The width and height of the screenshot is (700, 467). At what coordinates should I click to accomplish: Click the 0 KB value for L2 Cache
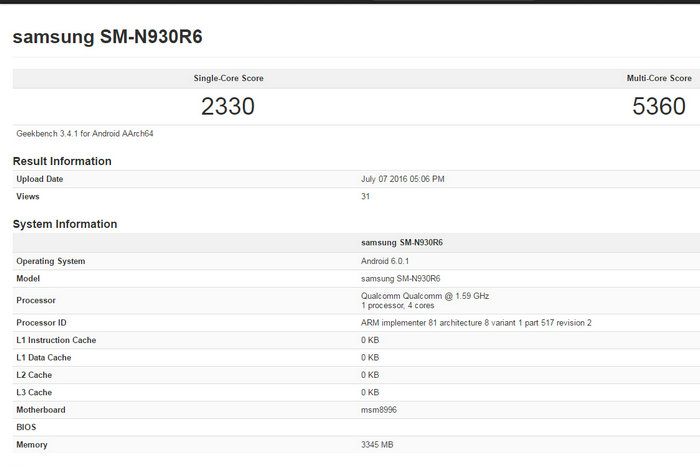370,375
